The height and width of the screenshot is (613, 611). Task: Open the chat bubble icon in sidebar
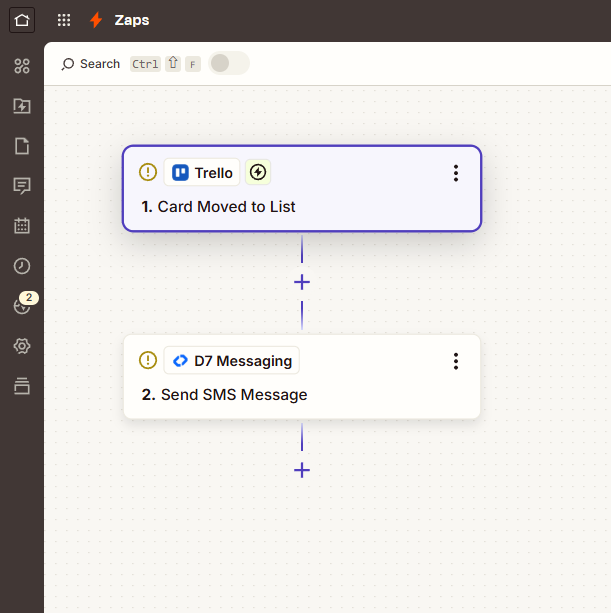[22, 186]
